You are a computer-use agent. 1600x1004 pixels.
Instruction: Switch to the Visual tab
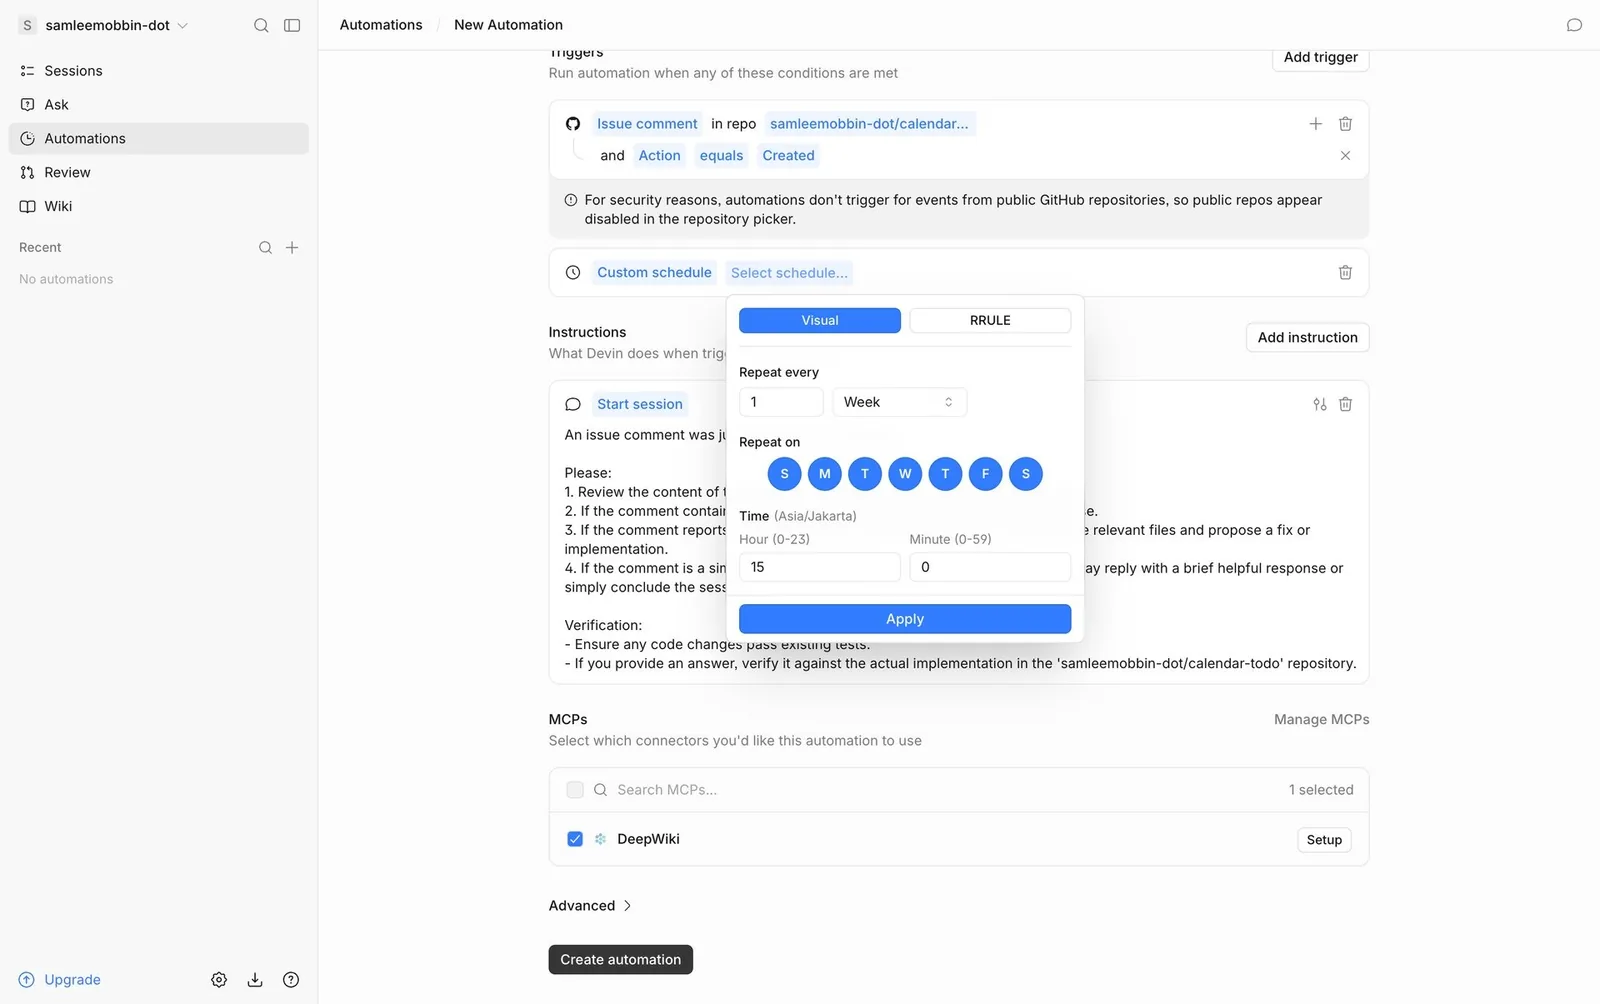tap(820, 320)
